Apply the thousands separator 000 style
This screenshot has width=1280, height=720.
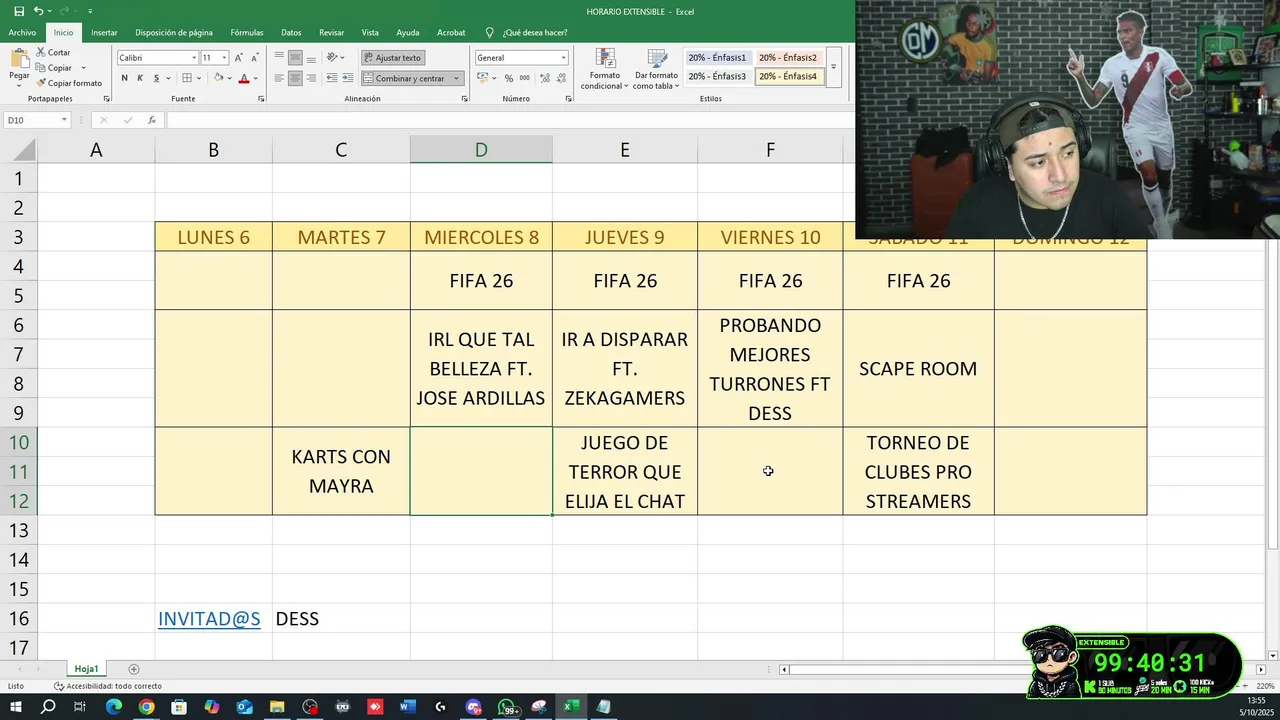click(x=524, y=78)
